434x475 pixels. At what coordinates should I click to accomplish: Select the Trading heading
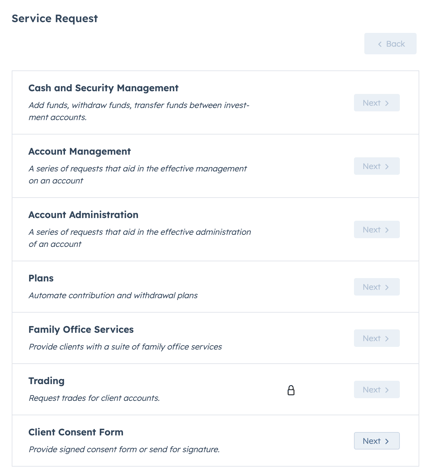point(46,381)
